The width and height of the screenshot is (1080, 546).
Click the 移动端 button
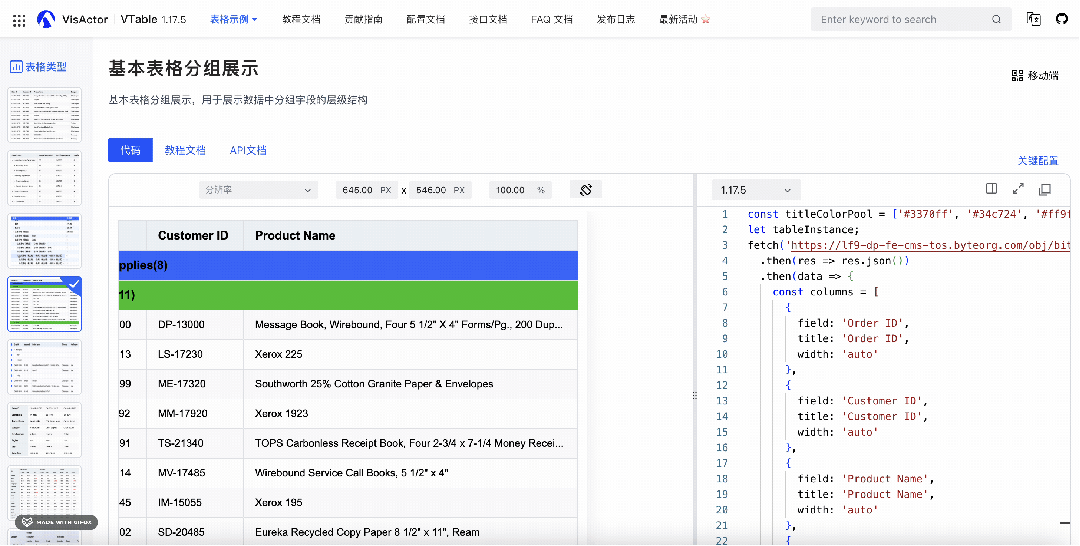(1035, 76)
